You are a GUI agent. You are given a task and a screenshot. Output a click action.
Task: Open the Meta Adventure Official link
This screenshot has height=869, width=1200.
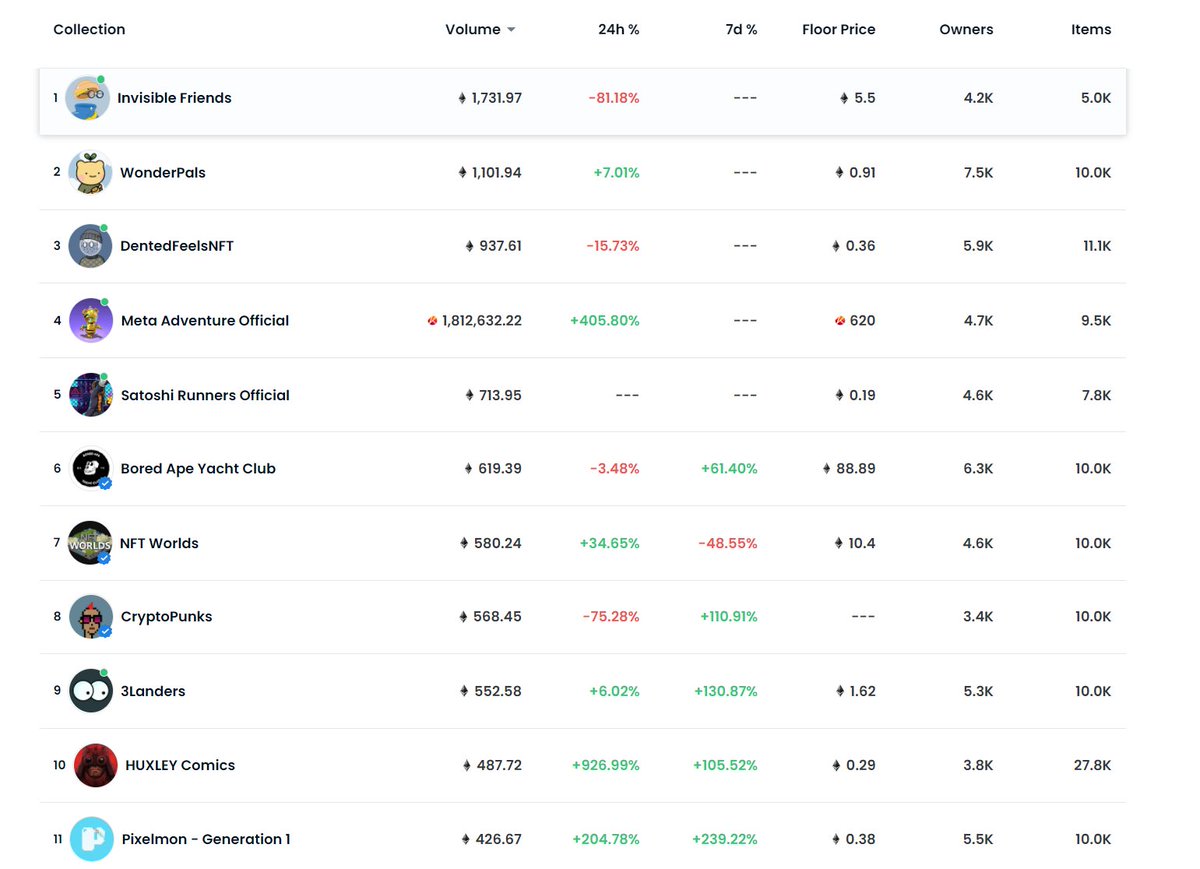[205, 320]
